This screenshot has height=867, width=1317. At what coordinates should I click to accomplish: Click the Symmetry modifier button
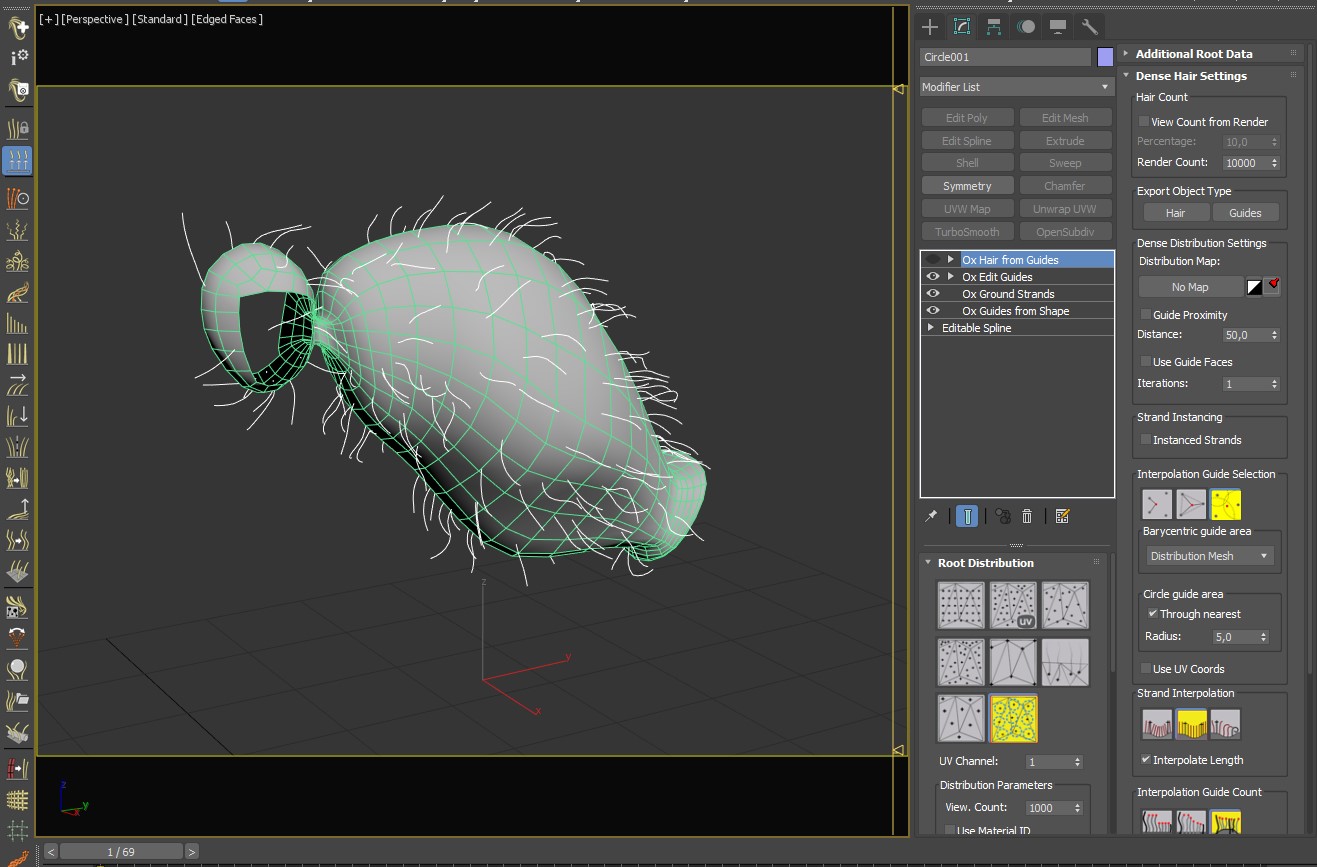pos(967,186)
